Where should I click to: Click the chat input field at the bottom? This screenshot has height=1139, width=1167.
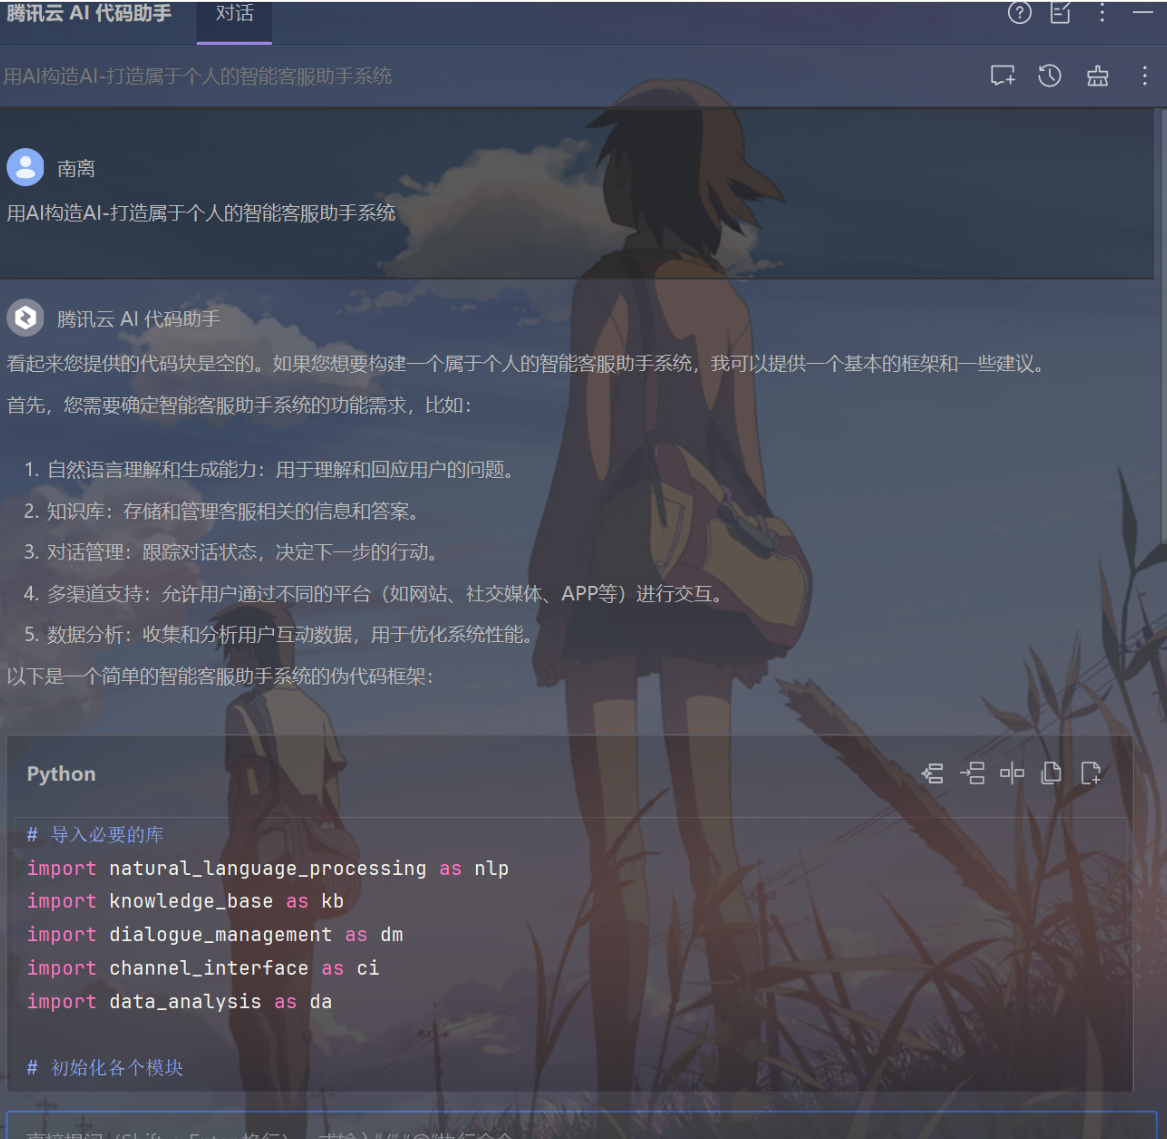581,1126
